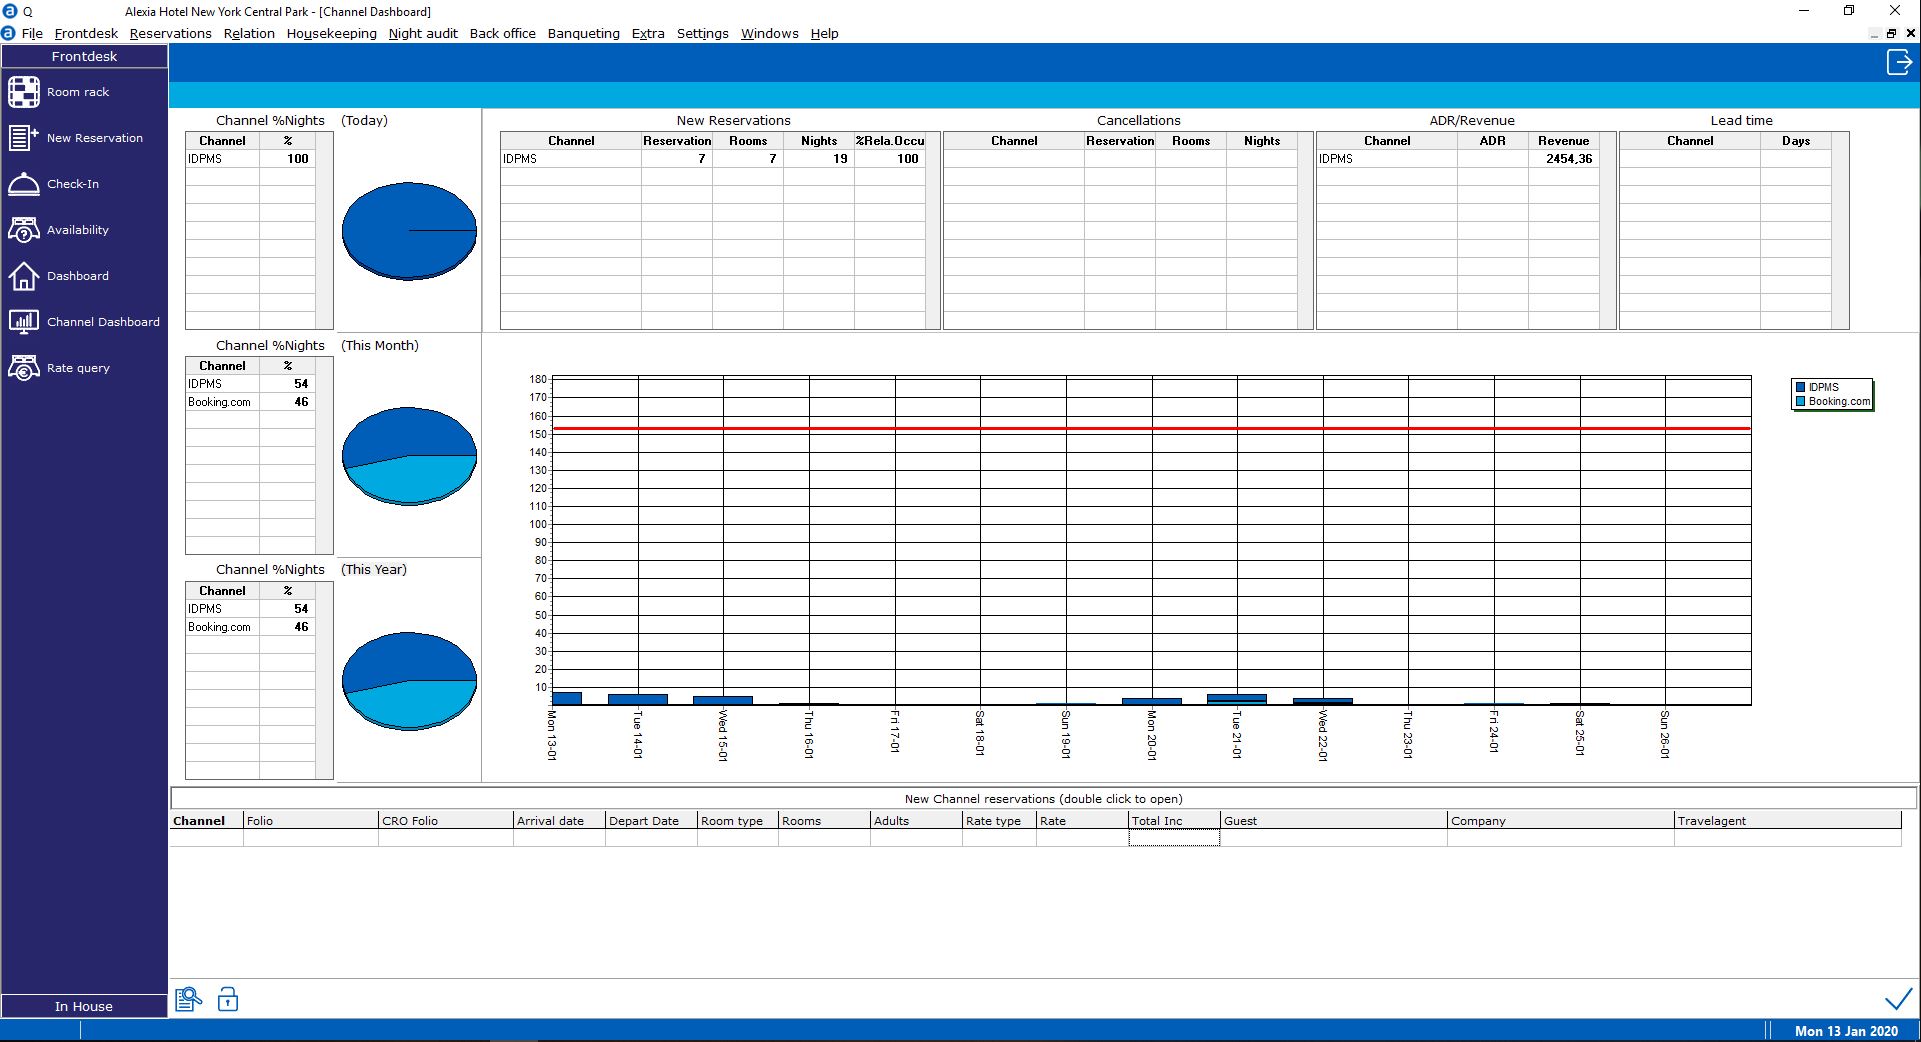
Task: Open the Channel Dashboard chart icon
Action: click(x=24, y=322)
